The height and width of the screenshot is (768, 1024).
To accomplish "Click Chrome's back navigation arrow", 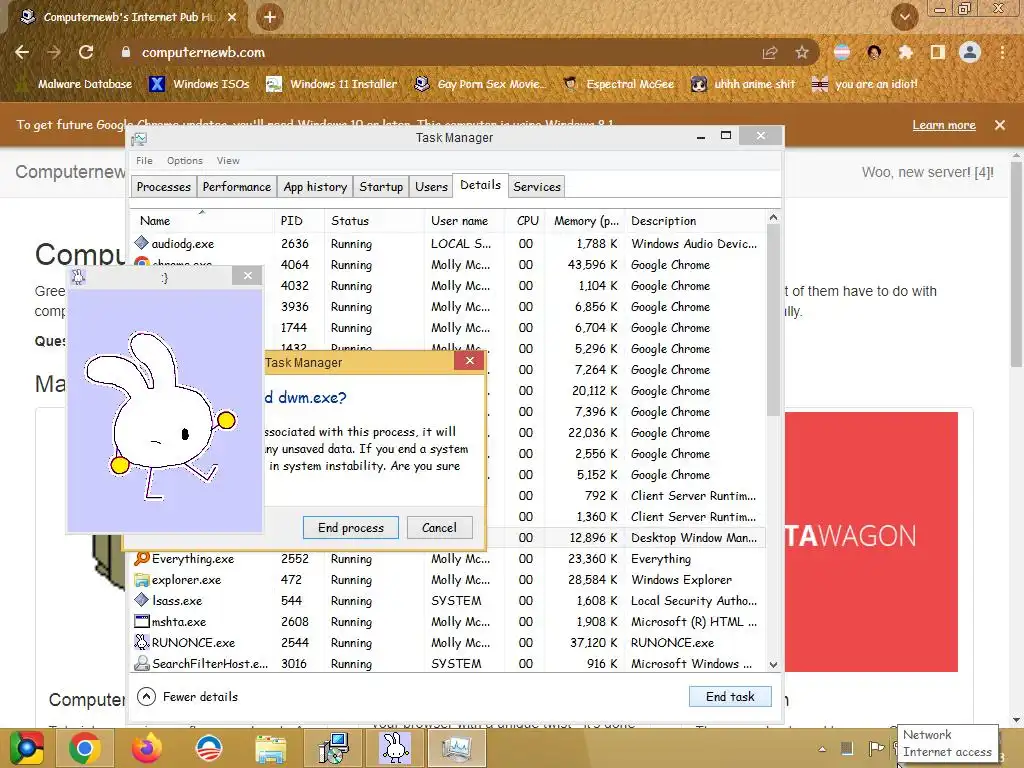I will point(22,52).
